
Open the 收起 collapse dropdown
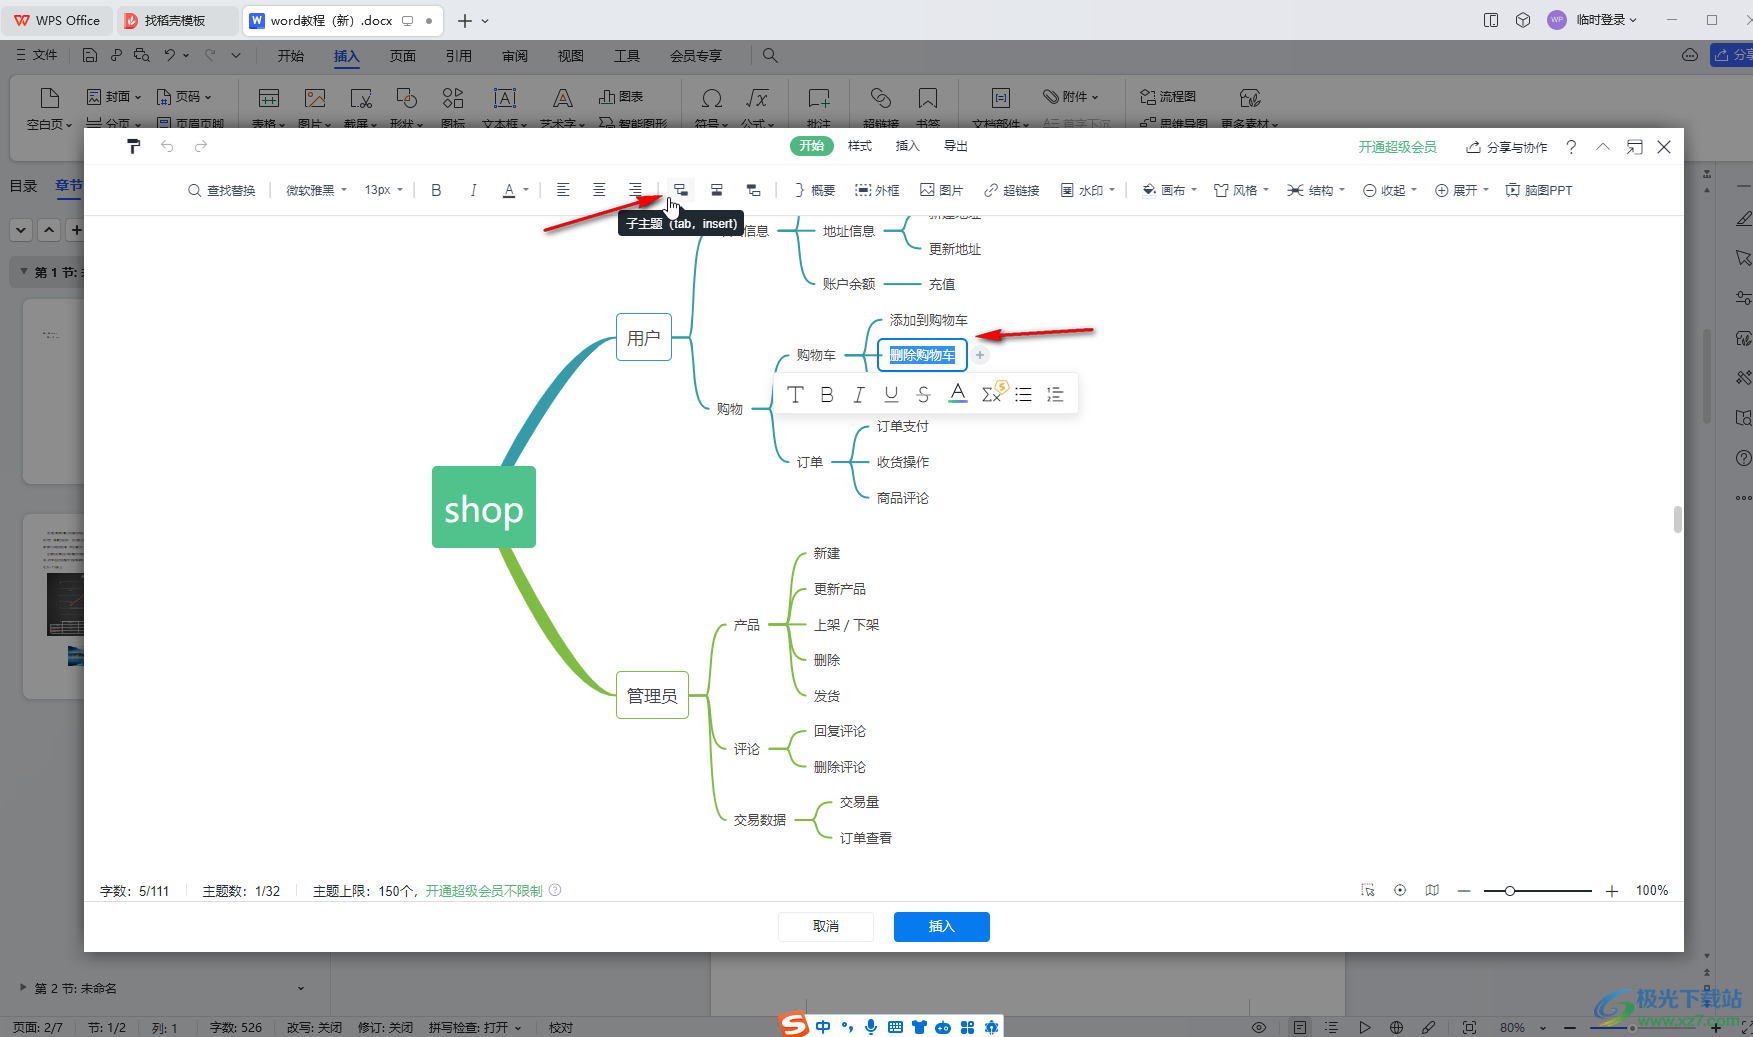(1390, 190)
